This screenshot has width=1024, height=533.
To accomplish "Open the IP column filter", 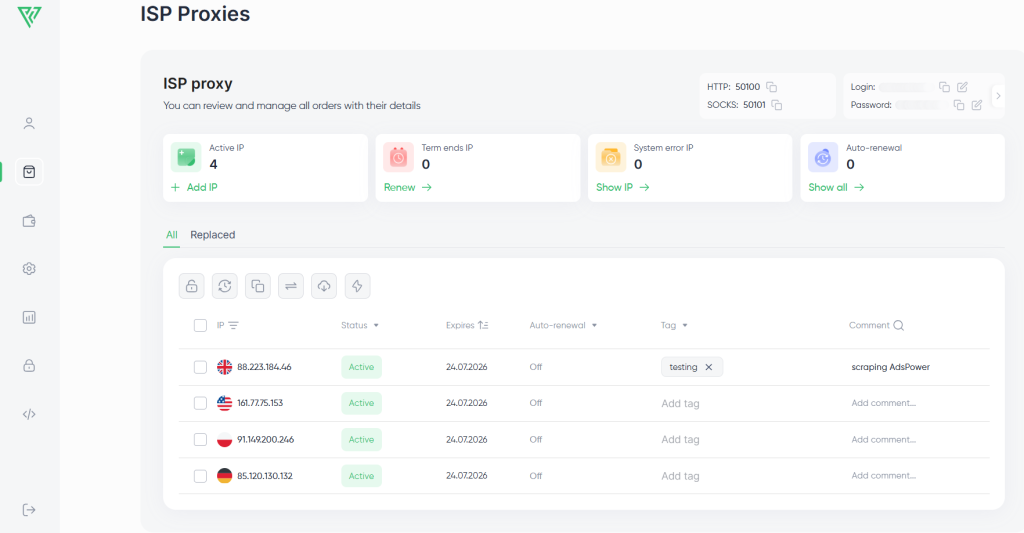I will click(233, 325).
